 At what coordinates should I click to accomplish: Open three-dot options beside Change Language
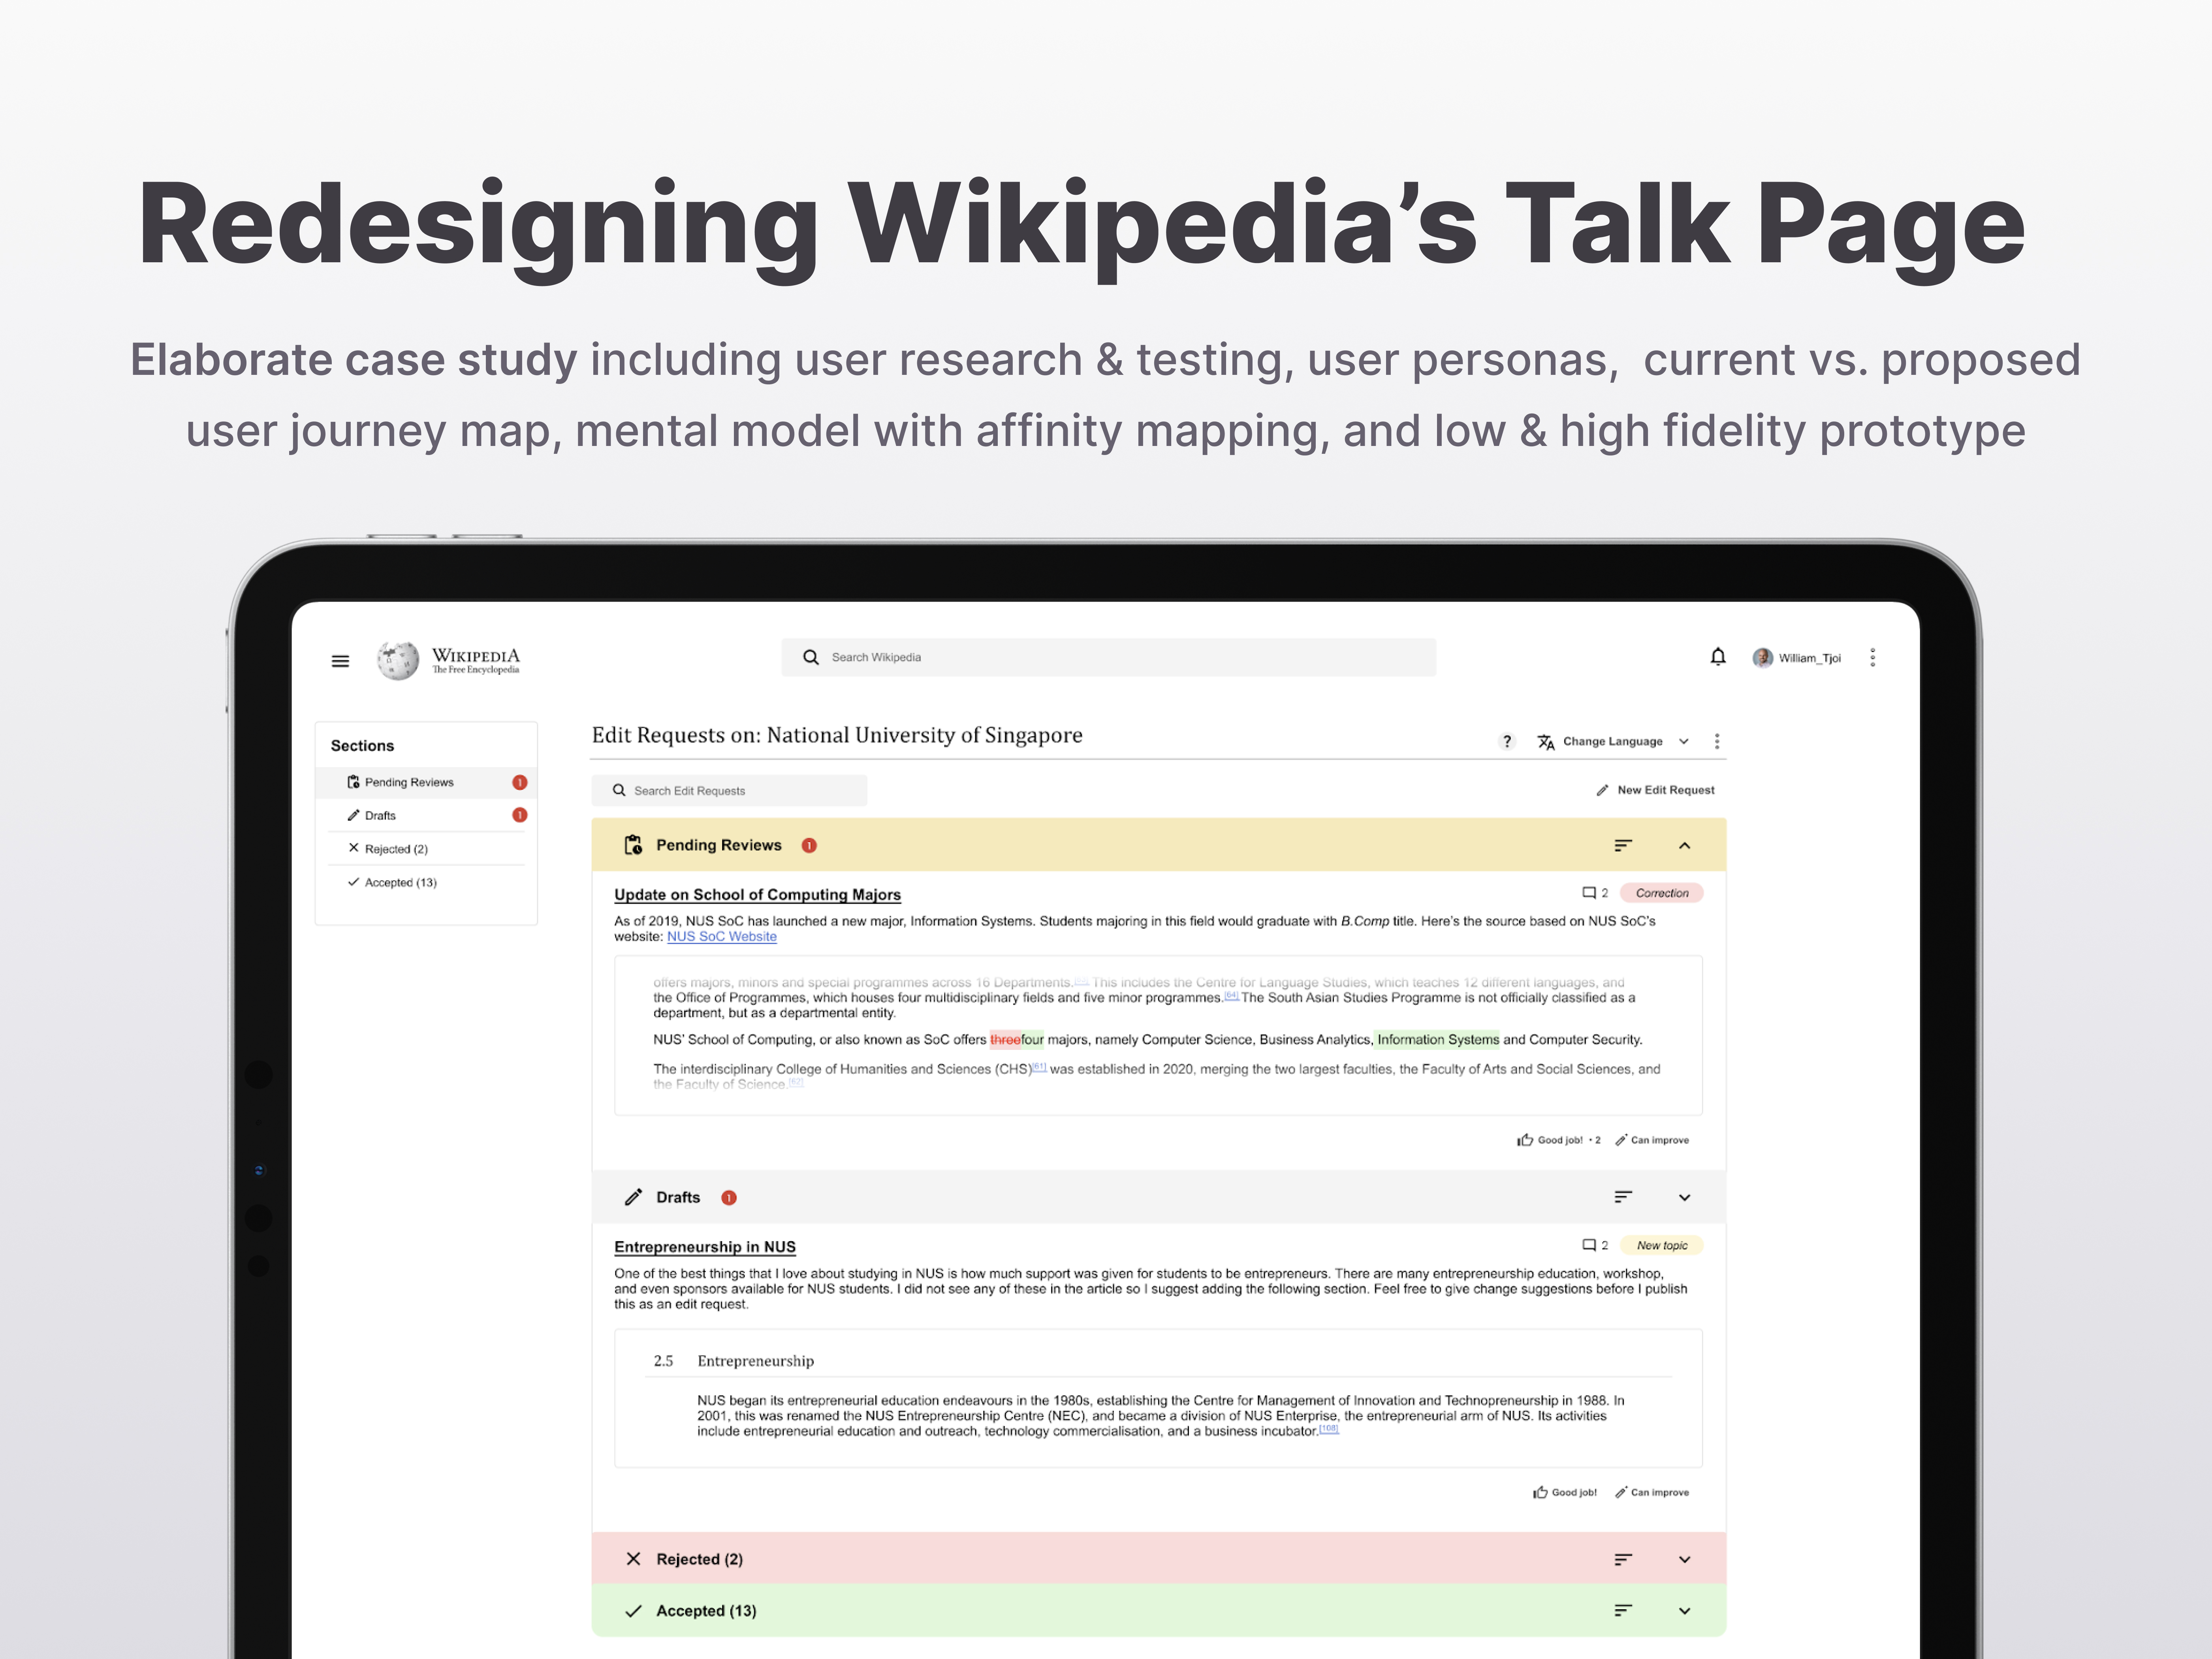pyautogui.click(x=1717, y=741)
